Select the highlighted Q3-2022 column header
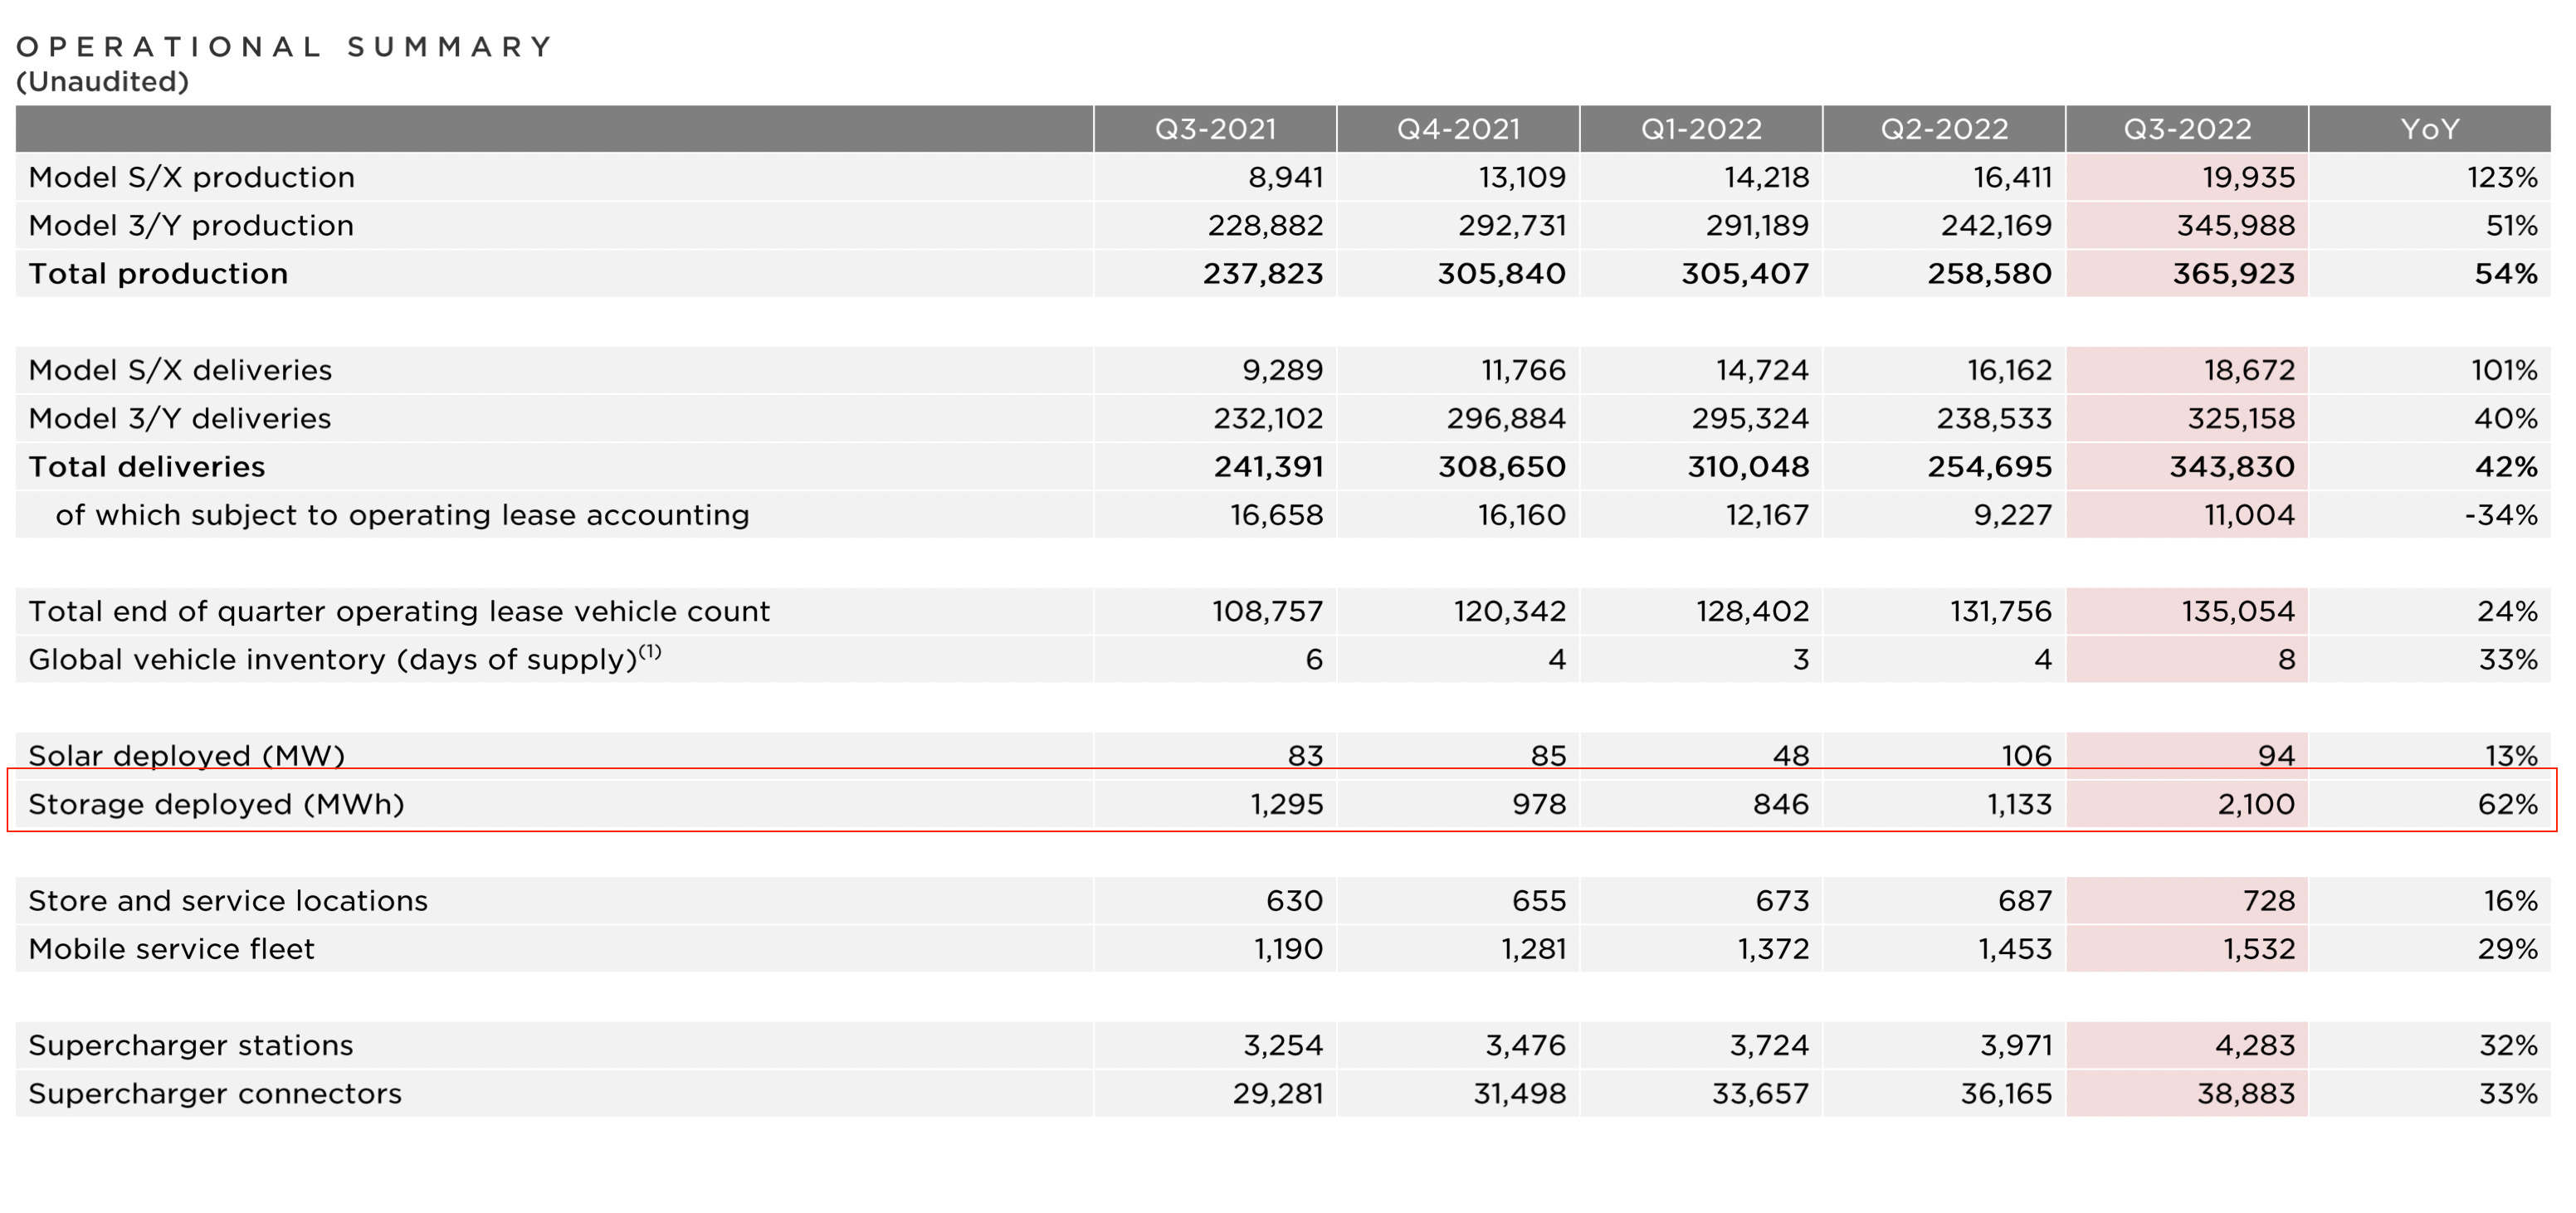Image resolution: width=2576 pixels, height=1213 pixels. tap(2187, 129)
